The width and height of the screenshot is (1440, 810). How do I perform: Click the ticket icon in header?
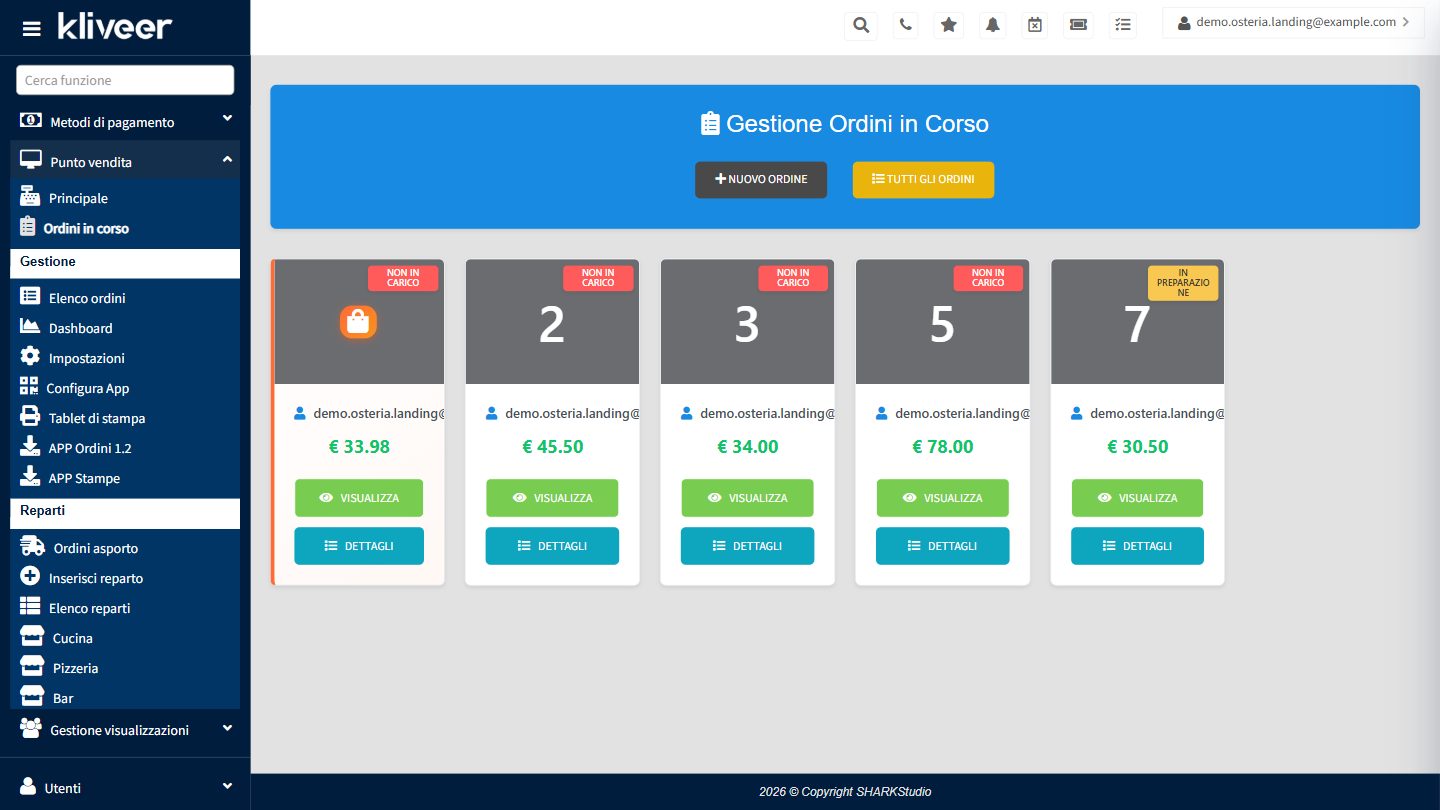(x=1079, y=25)
